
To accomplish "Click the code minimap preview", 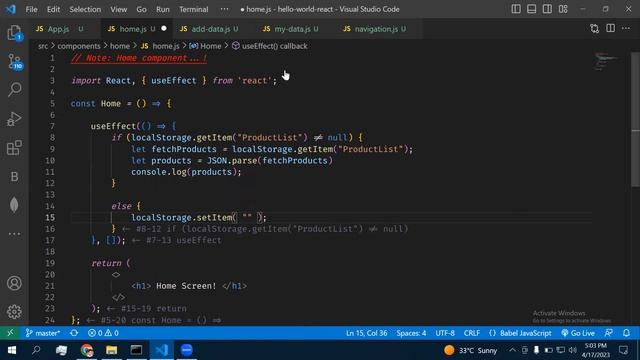I will coord(606,62).
